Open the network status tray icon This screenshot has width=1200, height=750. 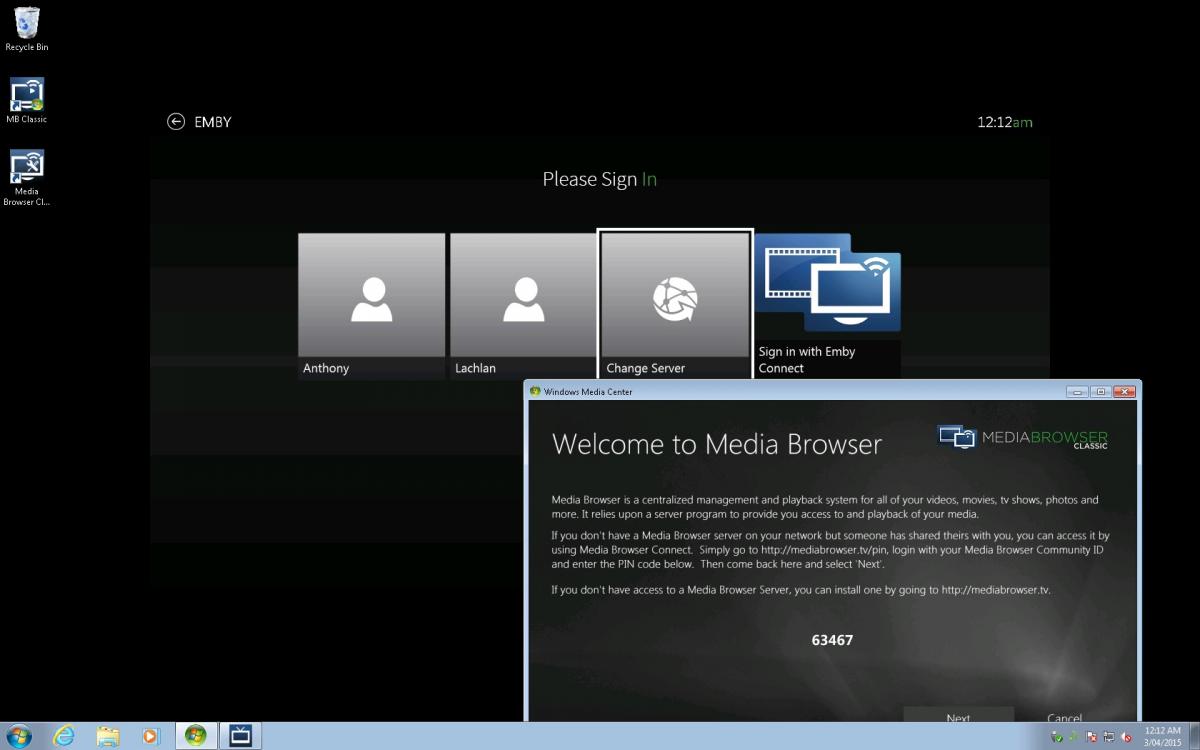coord(1108,737)
